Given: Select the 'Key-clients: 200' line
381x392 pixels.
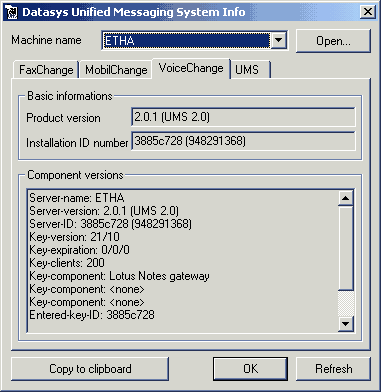Looking at the screenshot, I should [67, 263].
